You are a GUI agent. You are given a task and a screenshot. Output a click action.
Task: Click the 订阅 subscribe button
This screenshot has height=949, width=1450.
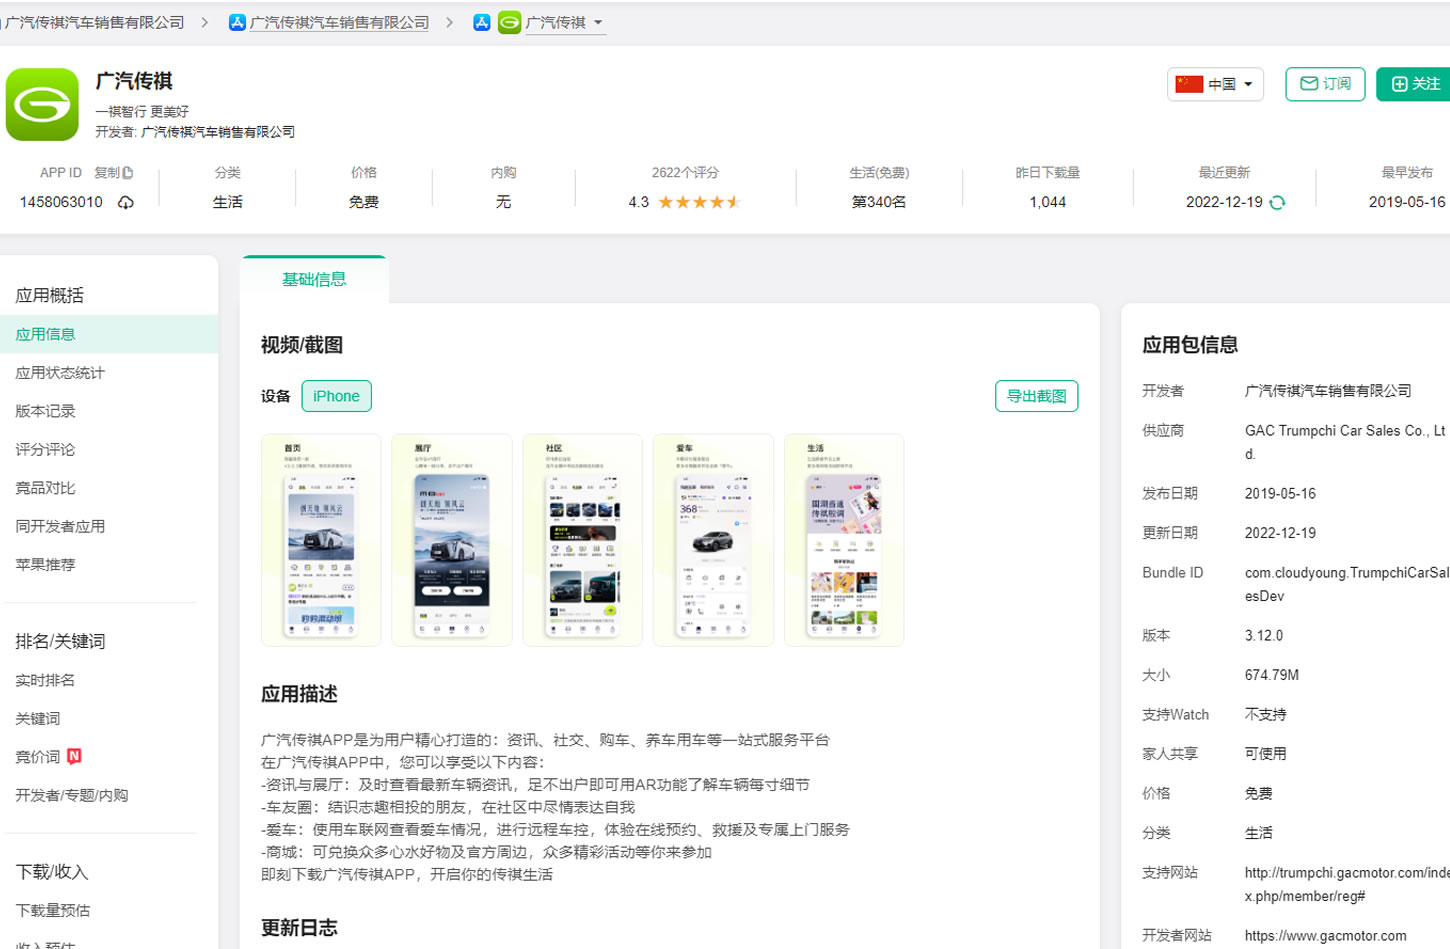(1325, 84)
